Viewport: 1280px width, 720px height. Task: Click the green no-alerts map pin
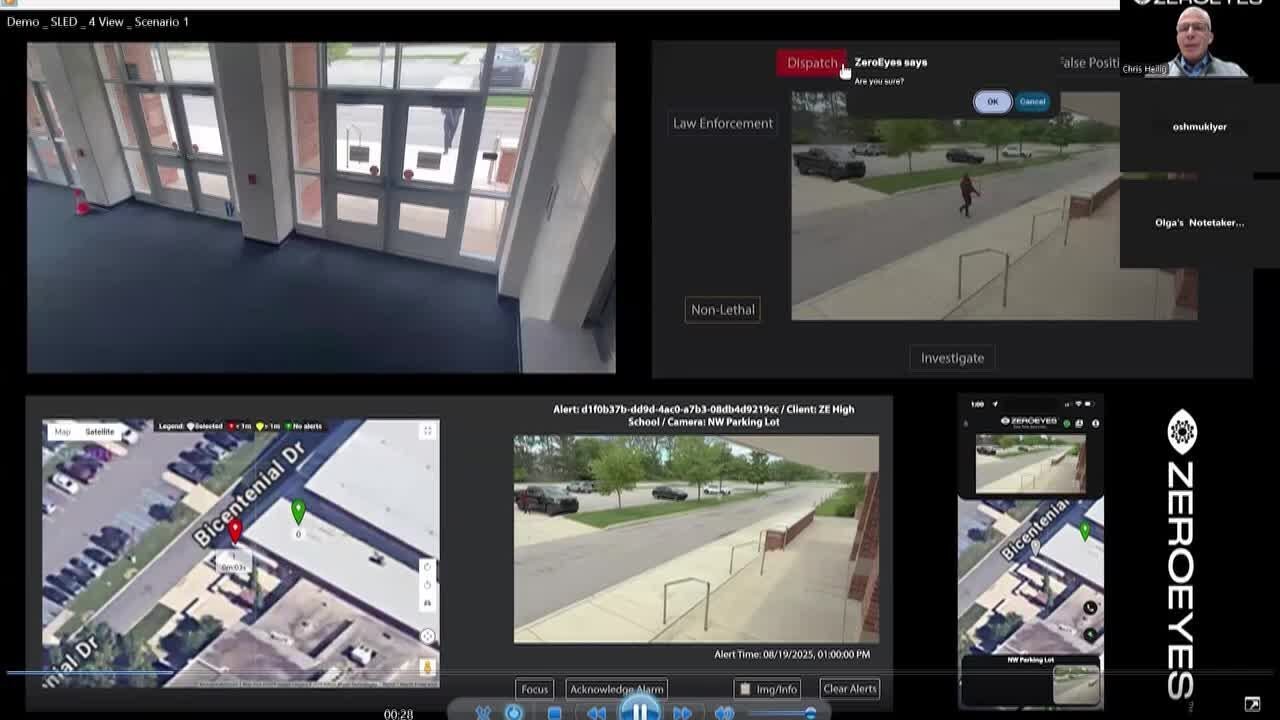[298, 512]
